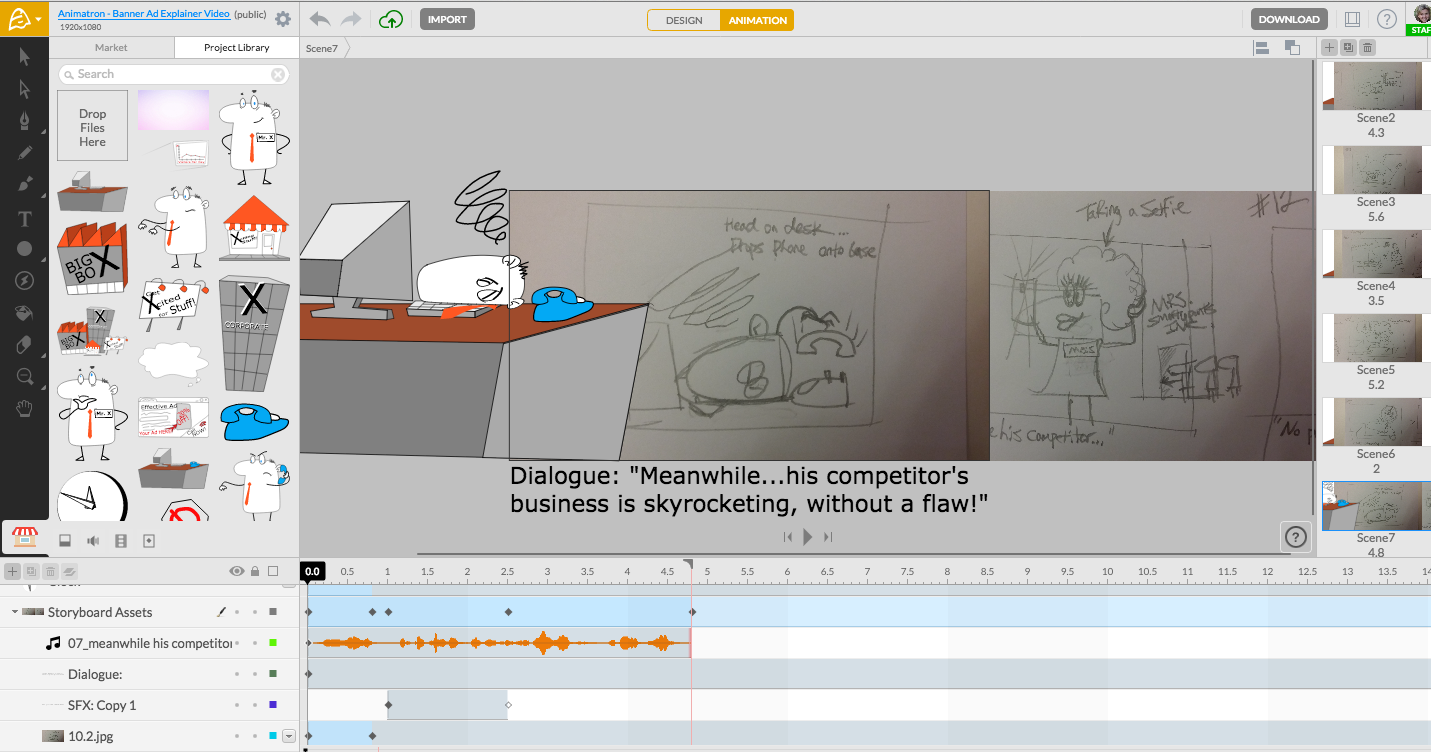Click the align objects icon above canvas

(x=1261, y=47)
